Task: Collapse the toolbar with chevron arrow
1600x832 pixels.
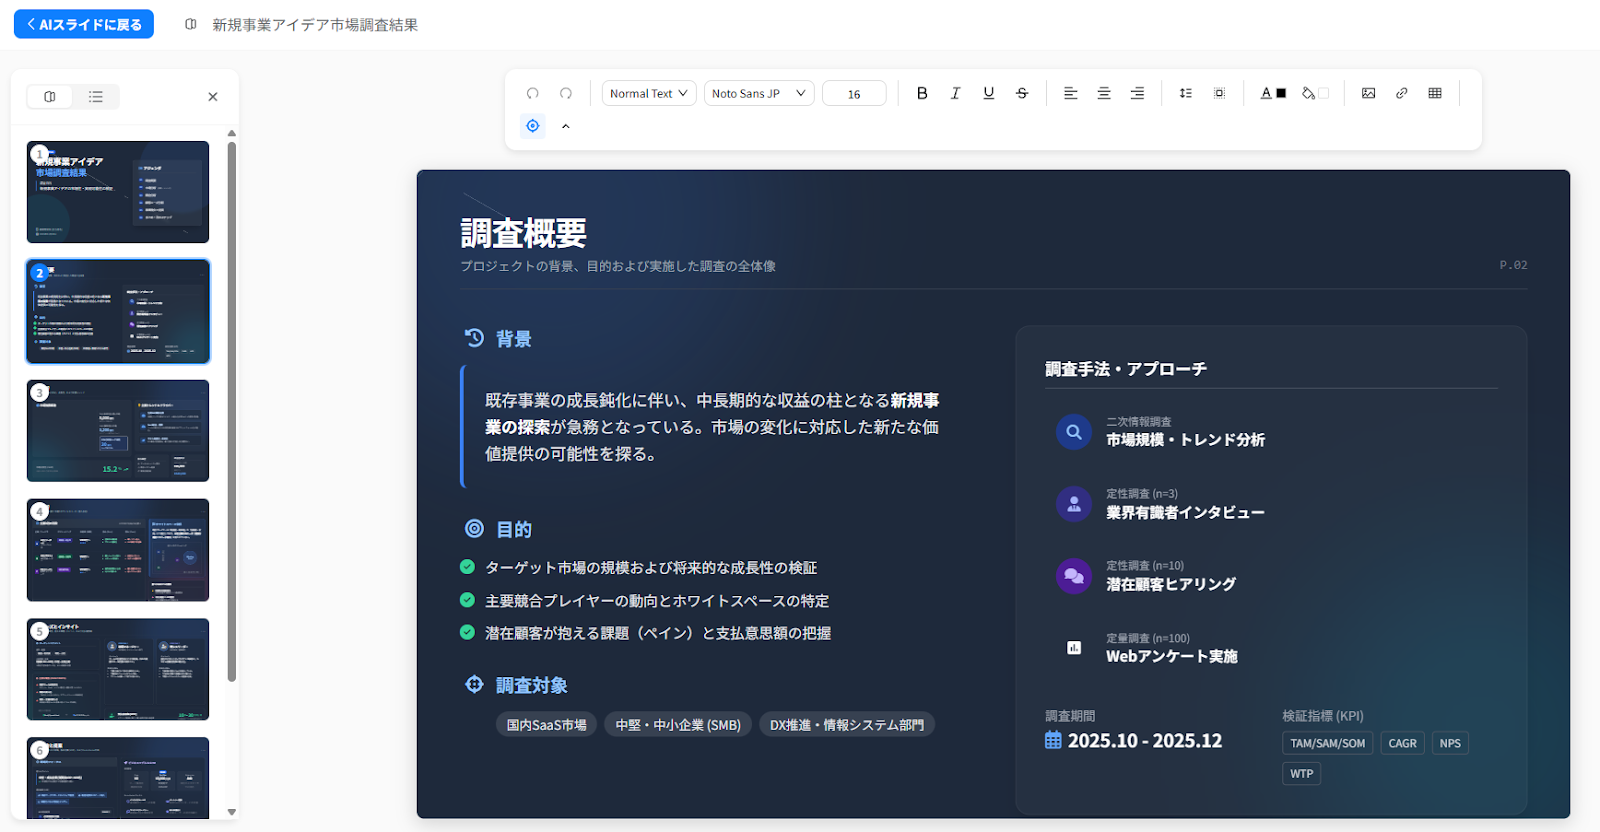Action: (566, 126)
